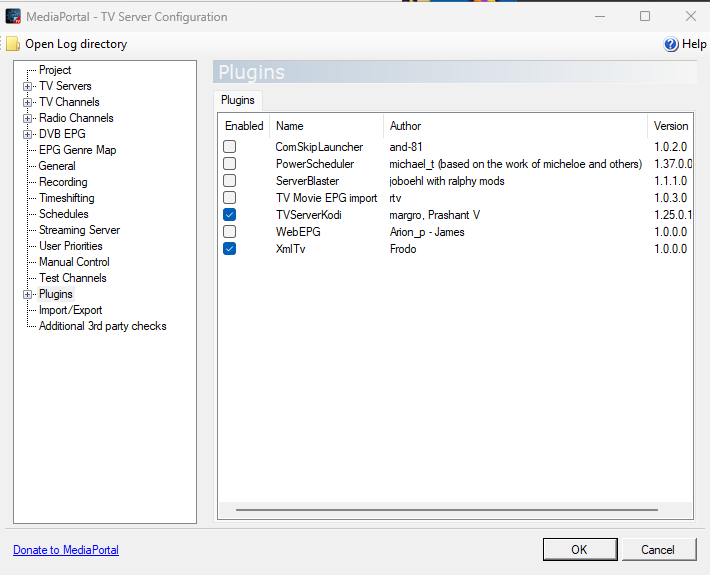Enable the PowerScheduler plugin checkbox
710x575 pixels.
pos(230,164)
